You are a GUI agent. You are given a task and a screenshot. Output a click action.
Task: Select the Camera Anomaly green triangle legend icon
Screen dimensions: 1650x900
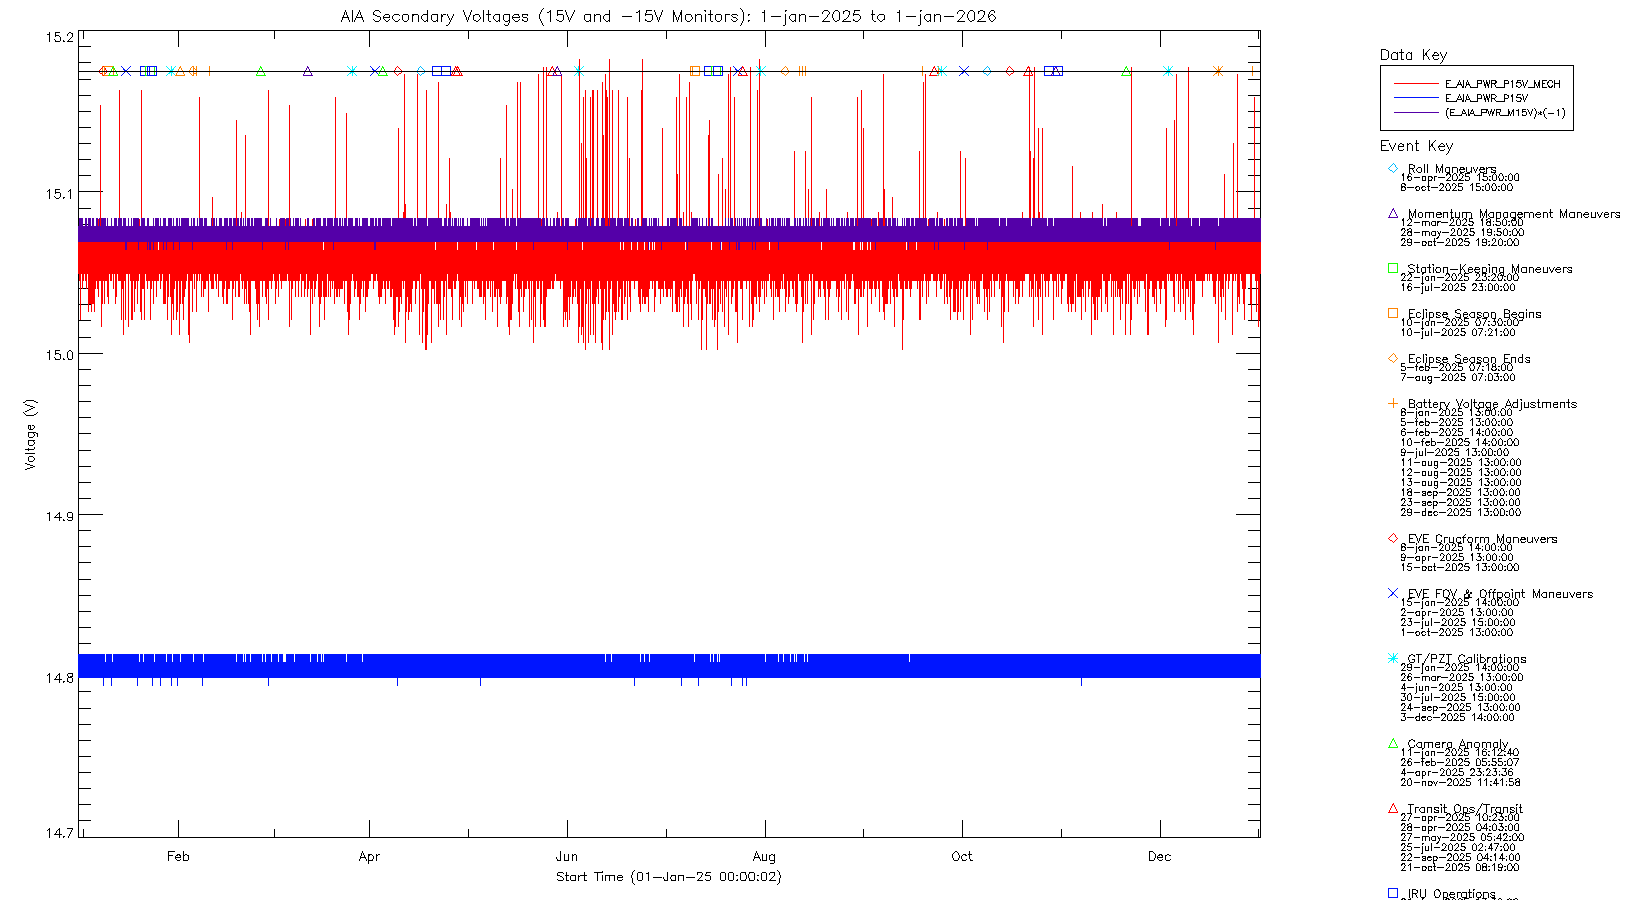1393,743
